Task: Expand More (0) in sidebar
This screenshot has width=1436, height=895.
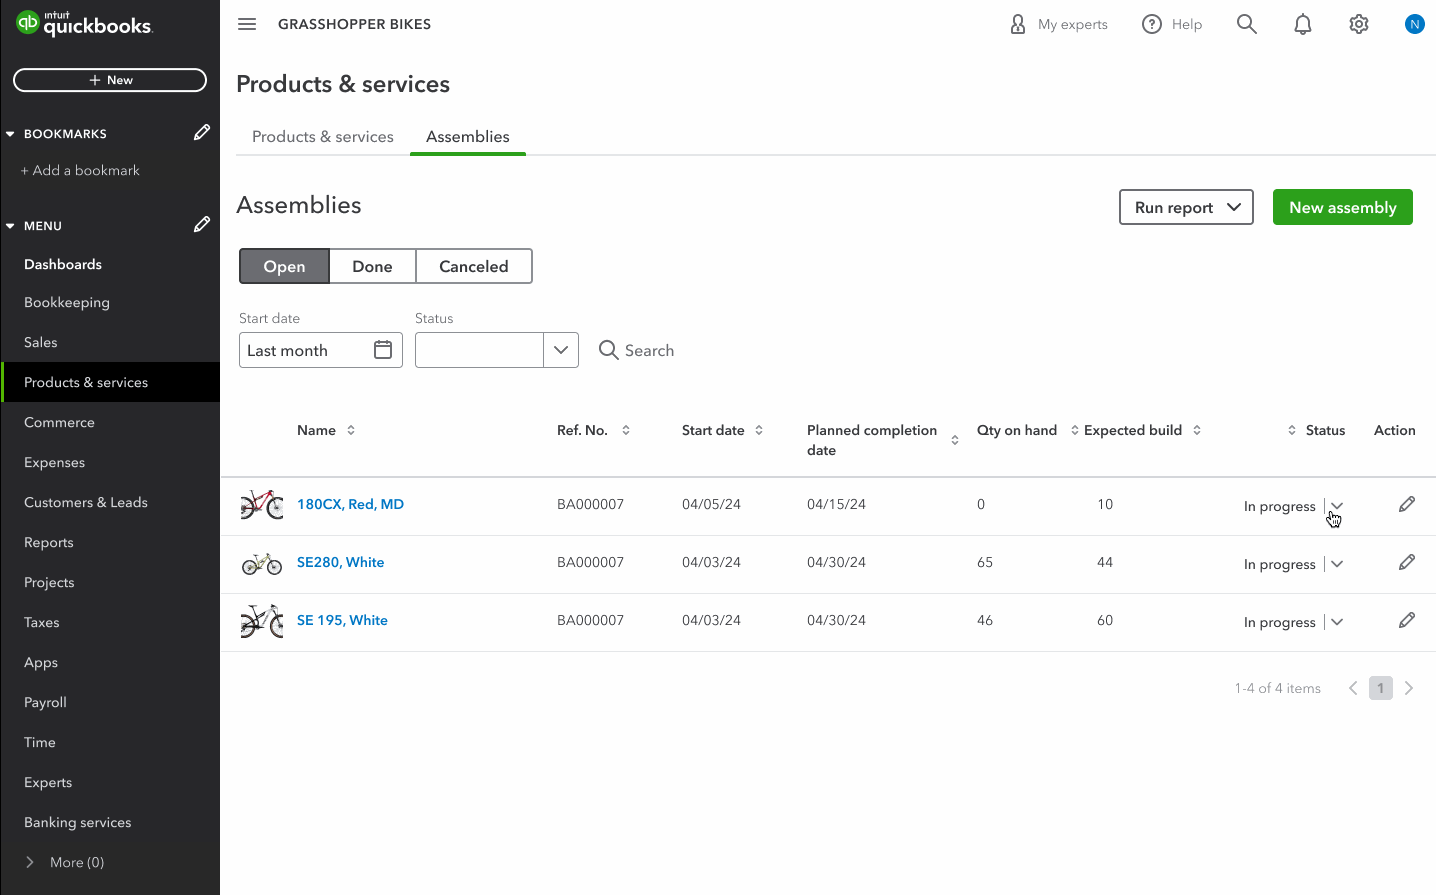Action: 65,862
